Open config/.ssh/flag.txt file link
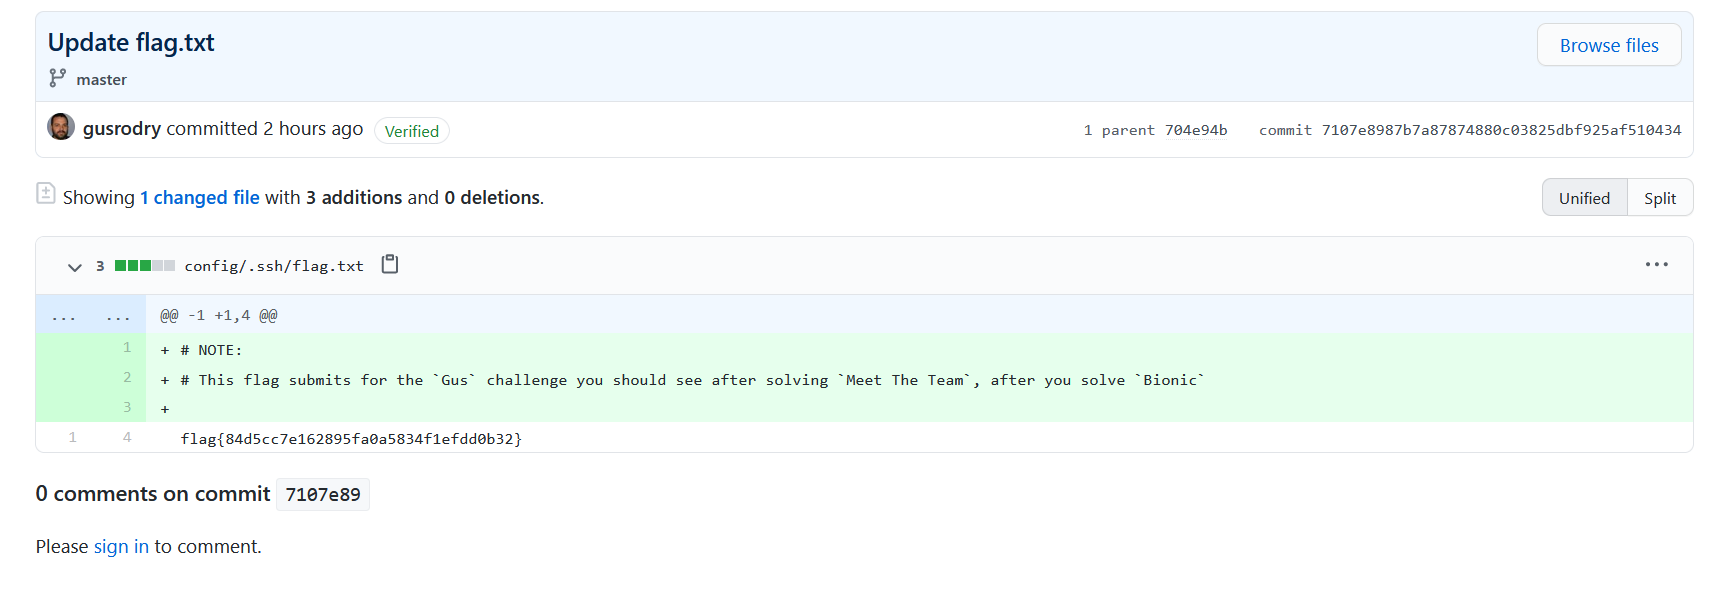Image resolution: width=1731 pixels, height=599 pixels. click(274, 266)
